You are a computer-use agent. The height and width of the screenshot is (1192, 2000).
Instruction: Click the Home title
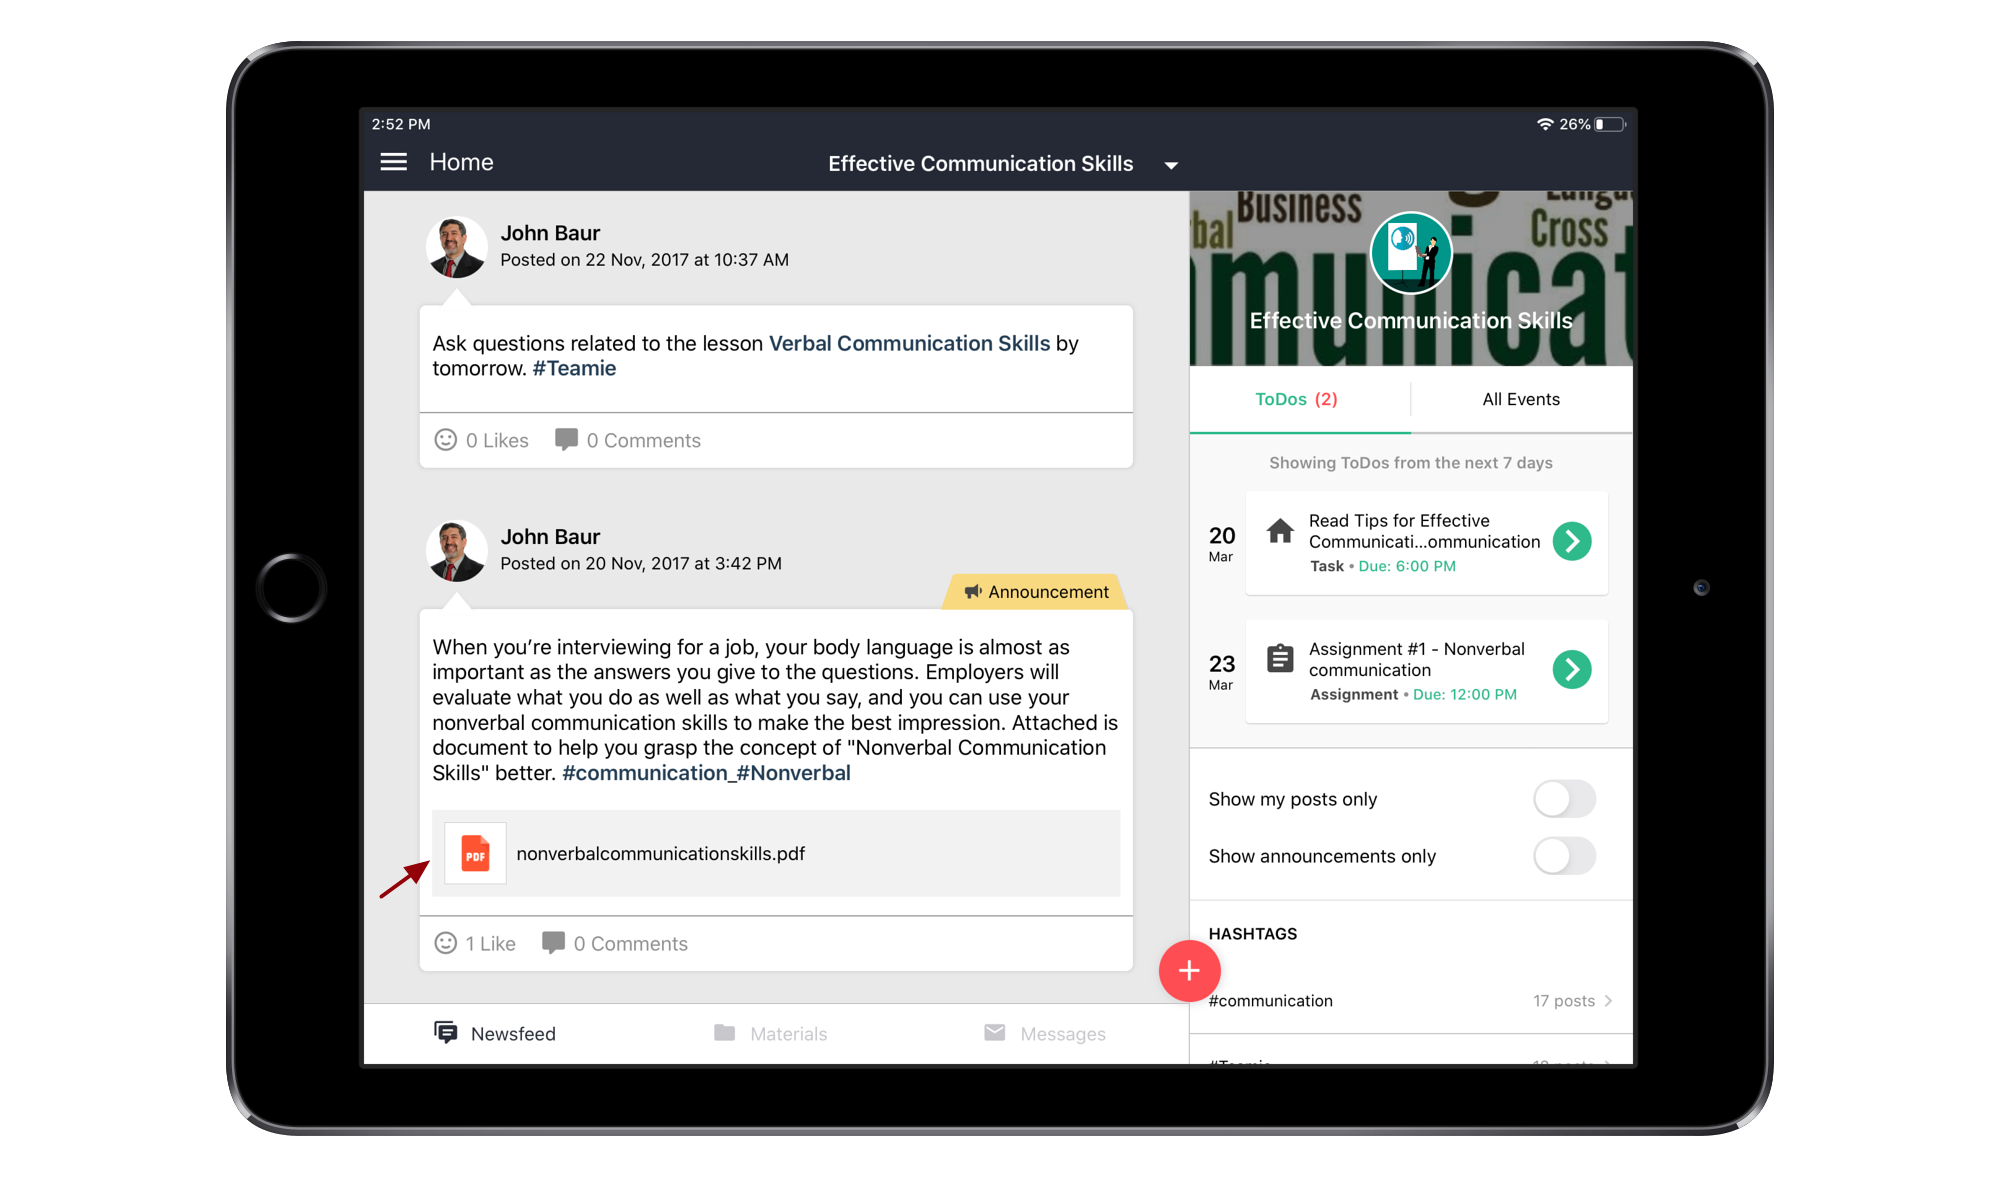[461, 162]
